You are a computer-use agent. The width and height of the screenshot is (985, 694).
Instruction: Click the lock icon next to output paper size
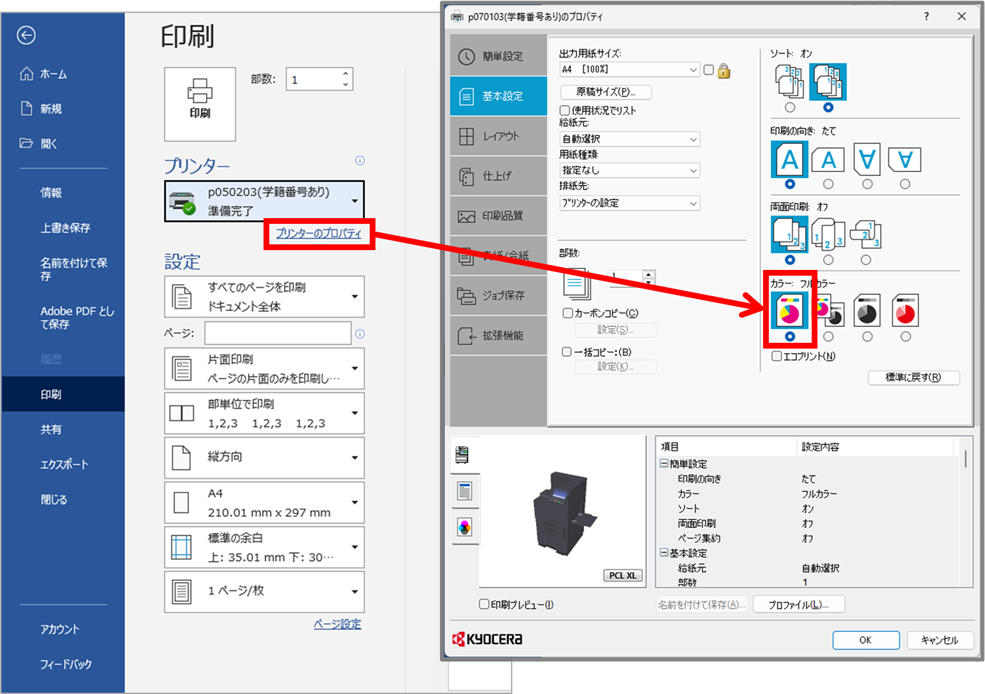724,70
